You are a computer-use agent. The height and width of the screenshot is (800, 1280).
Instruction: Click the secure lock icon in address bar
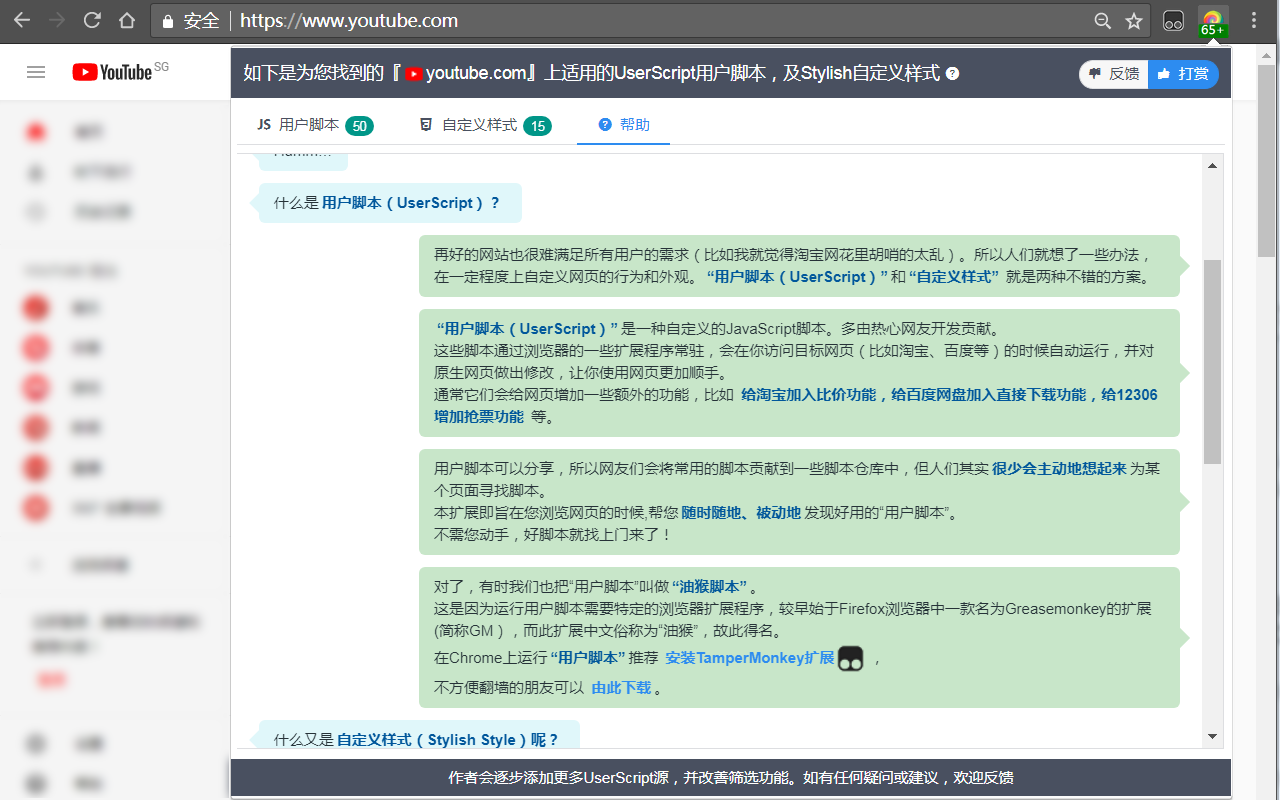167,21
